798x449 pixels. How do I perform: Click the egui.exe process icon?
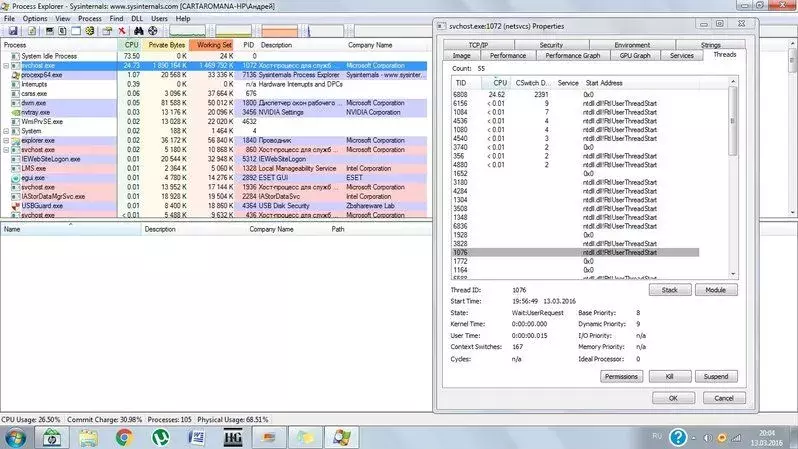click(x=16, y=178)
